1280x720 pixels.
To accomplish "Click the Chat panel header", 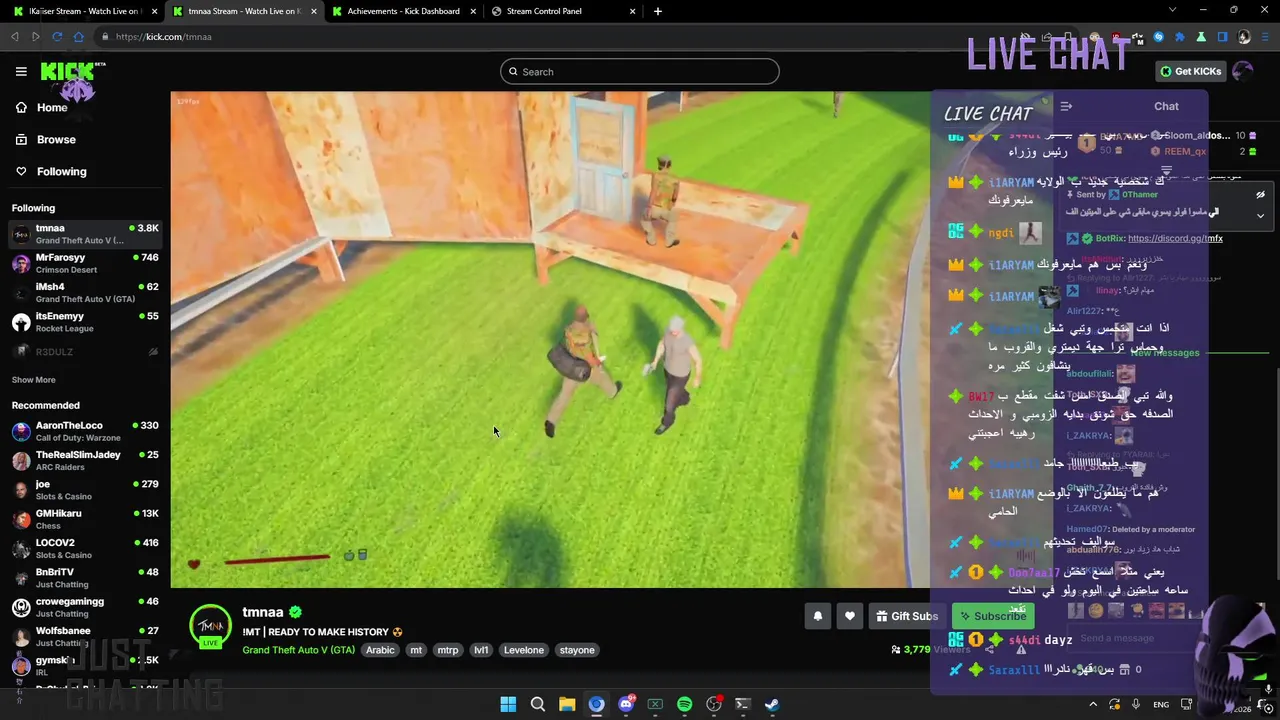I will pos(1166,106).
